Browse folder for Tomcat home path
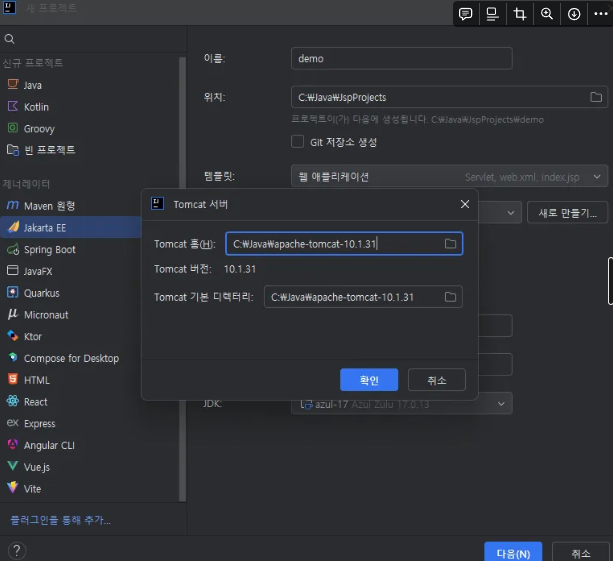The height and width of the screenshot is (561, 613). point(450,244)
